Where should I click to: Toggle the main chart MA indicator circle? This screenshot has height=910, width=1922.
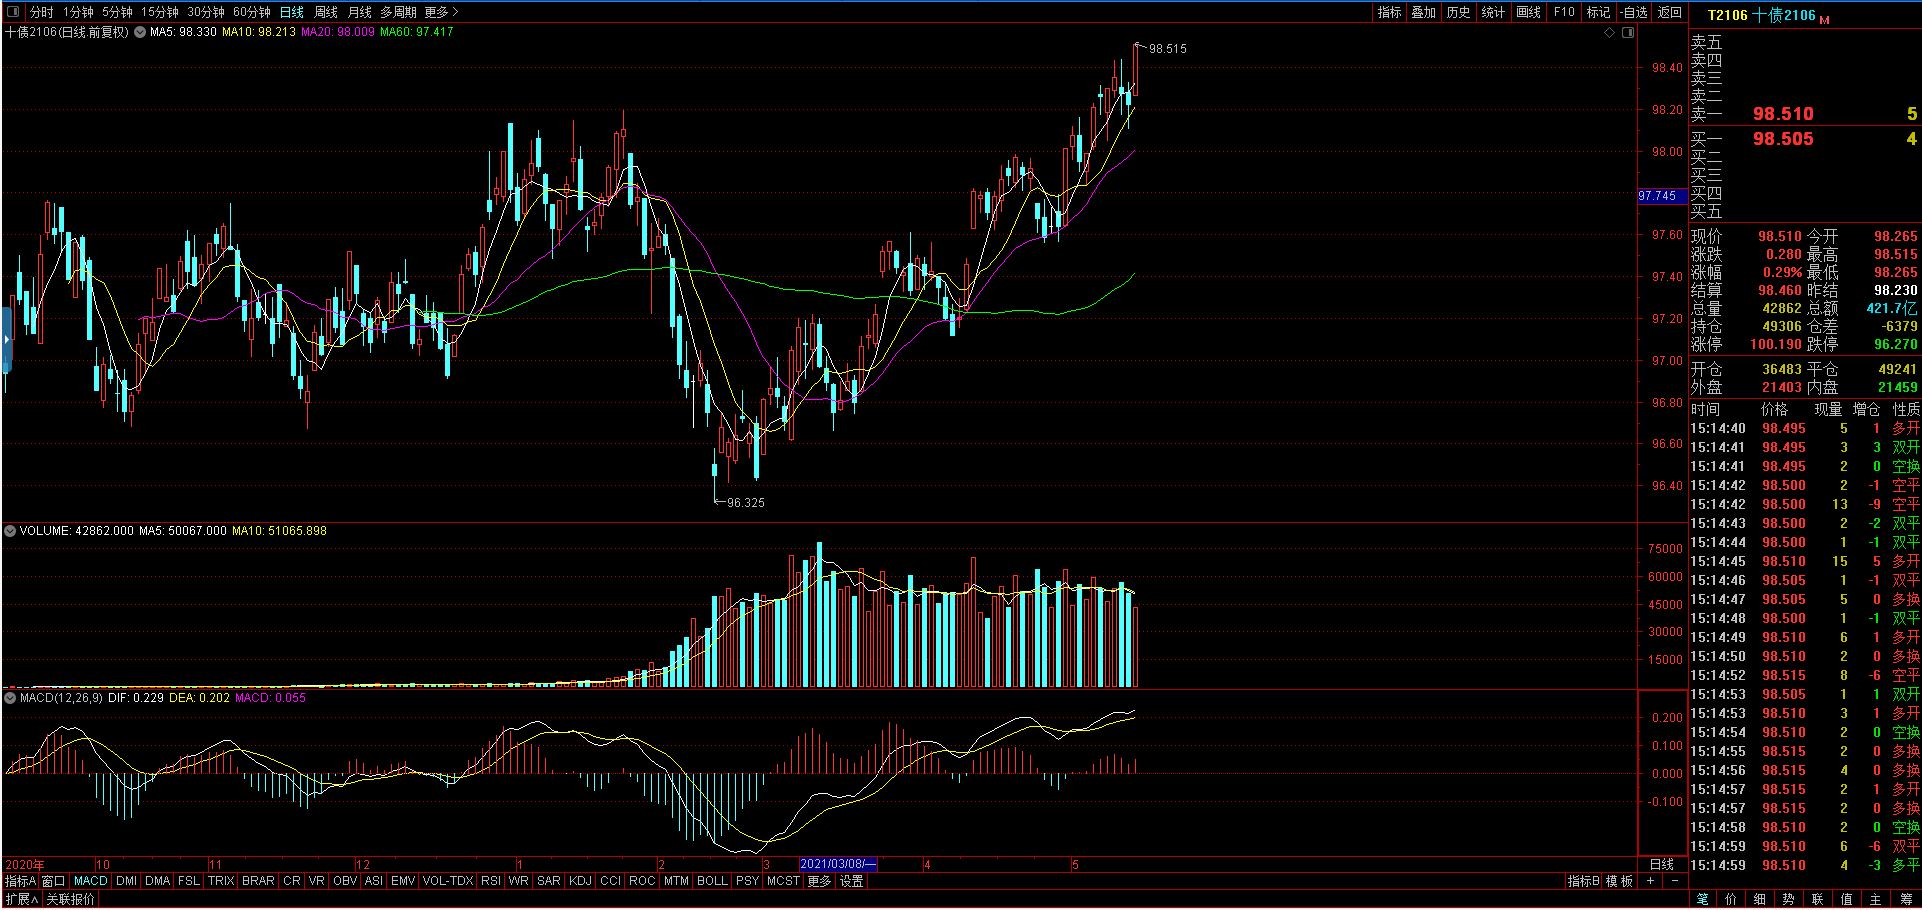141,32
